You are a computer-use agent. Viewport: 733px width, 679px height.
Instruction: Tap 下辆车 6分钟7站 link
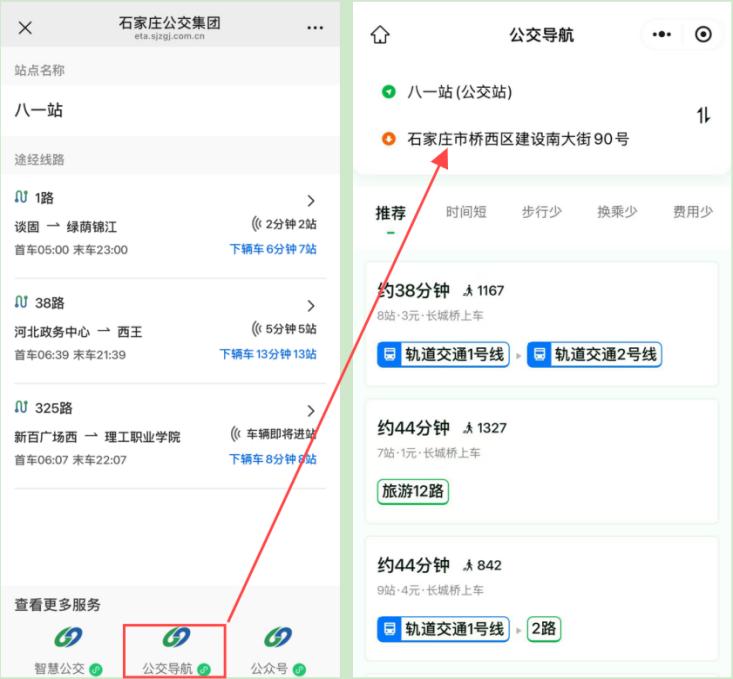click(273, 249)
